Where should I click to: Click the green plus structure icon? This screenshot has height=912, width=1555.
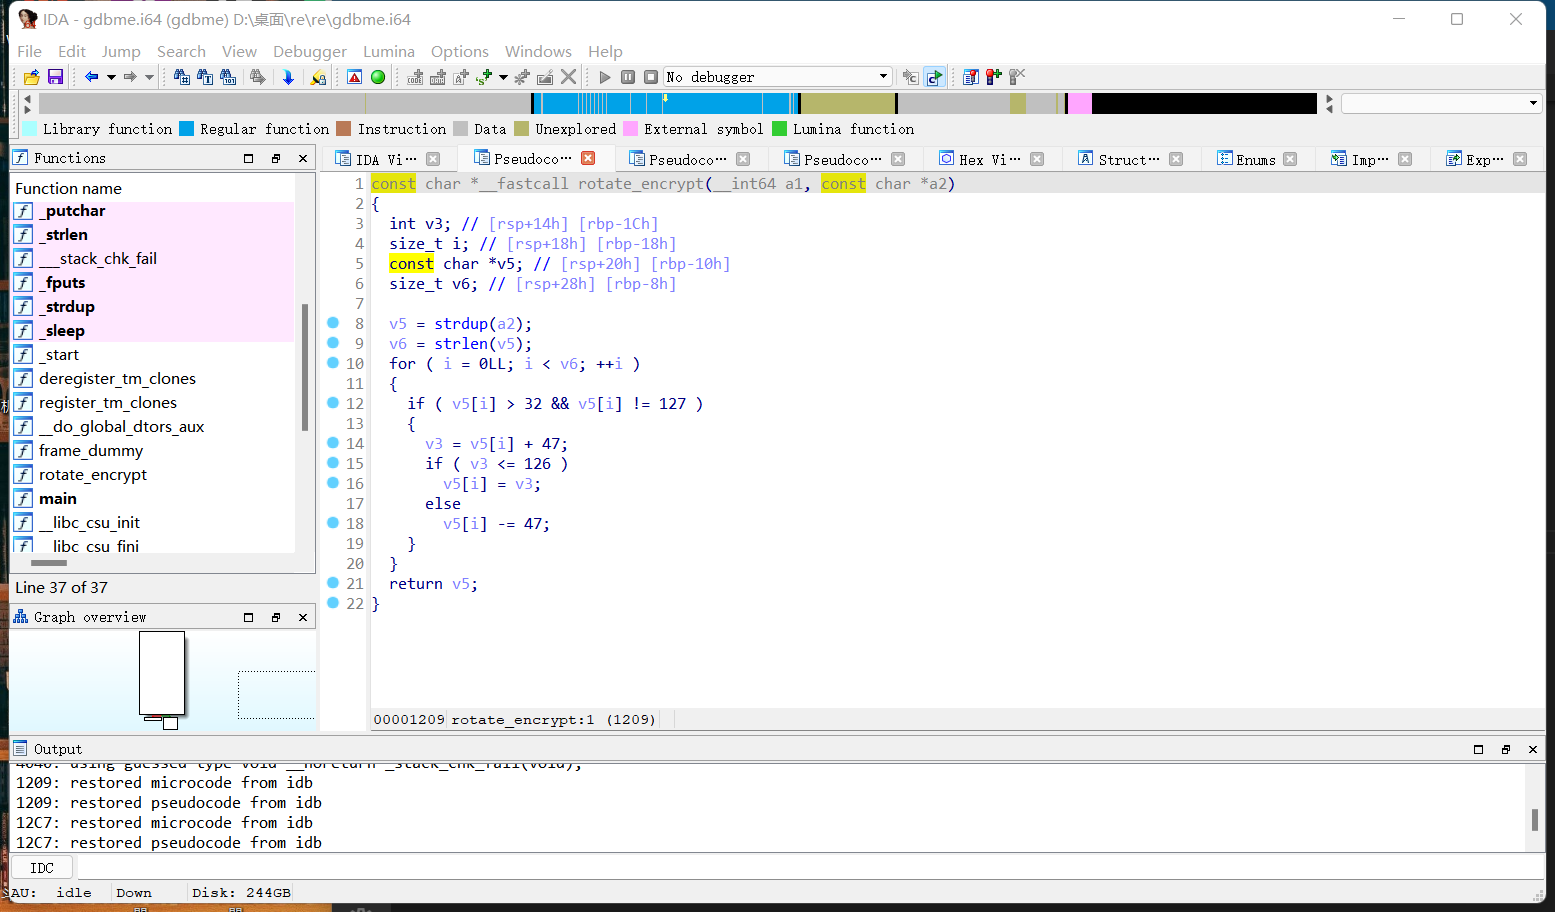(485, 77)
